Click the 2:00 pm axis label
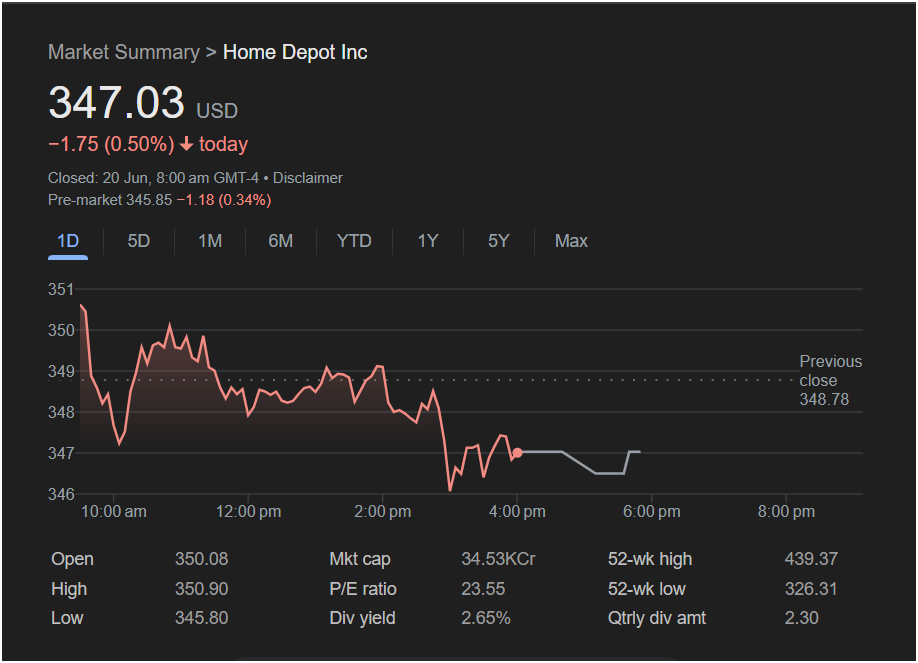The width and height of the screenshot is (918, 663). point(382,511)
